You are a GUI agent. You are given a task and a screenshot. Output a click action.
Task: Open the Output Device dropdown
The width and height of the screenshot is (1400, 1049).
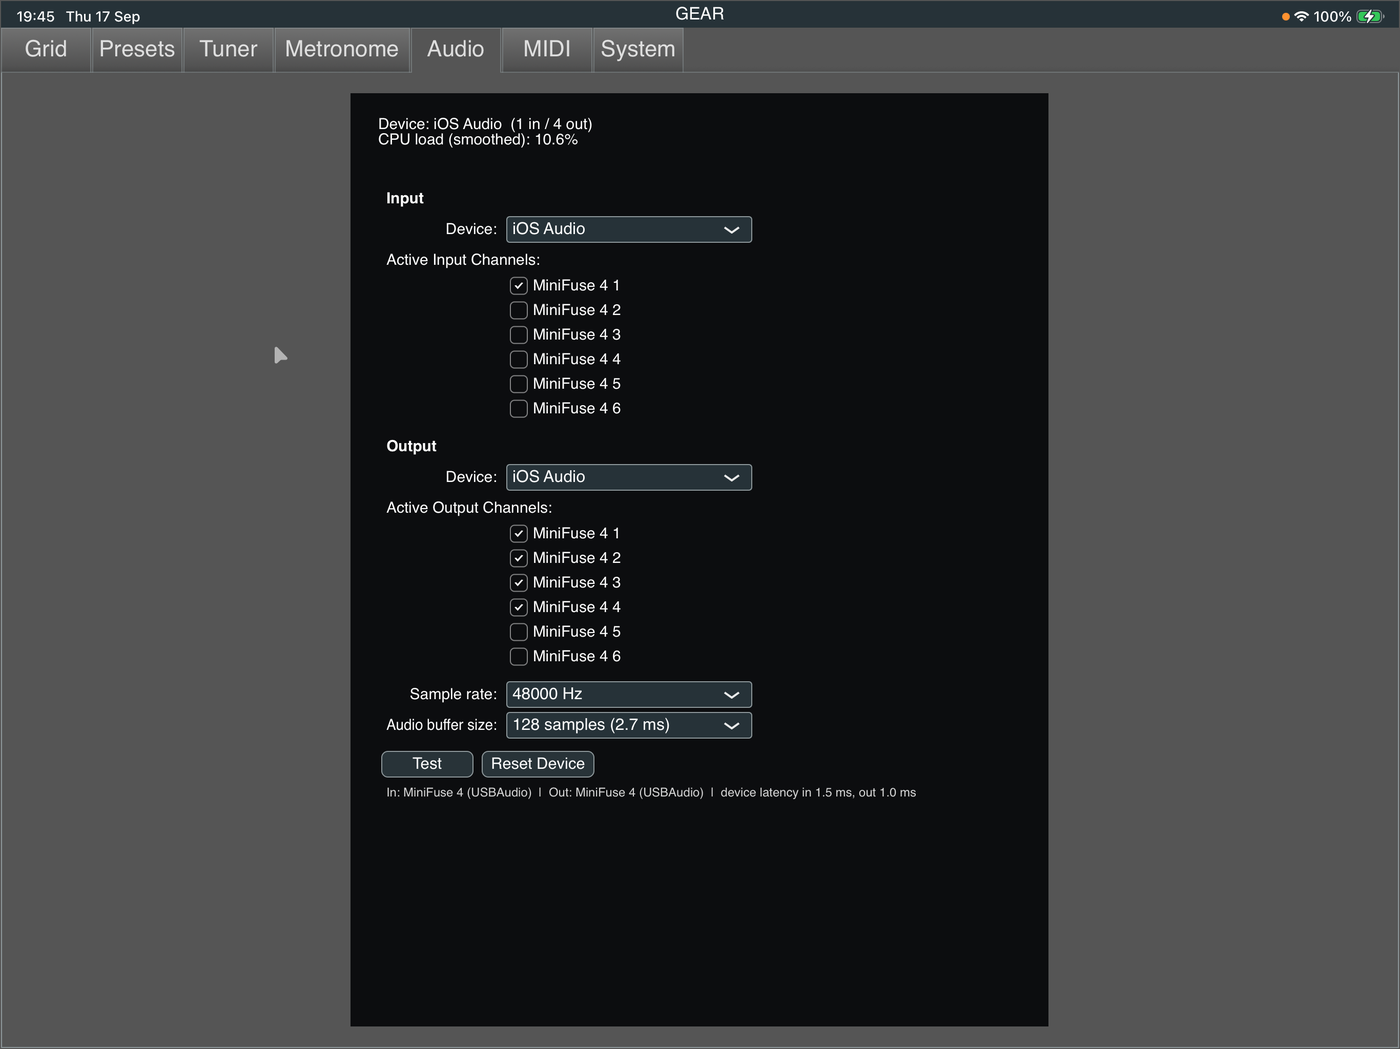tap(629, 477)
